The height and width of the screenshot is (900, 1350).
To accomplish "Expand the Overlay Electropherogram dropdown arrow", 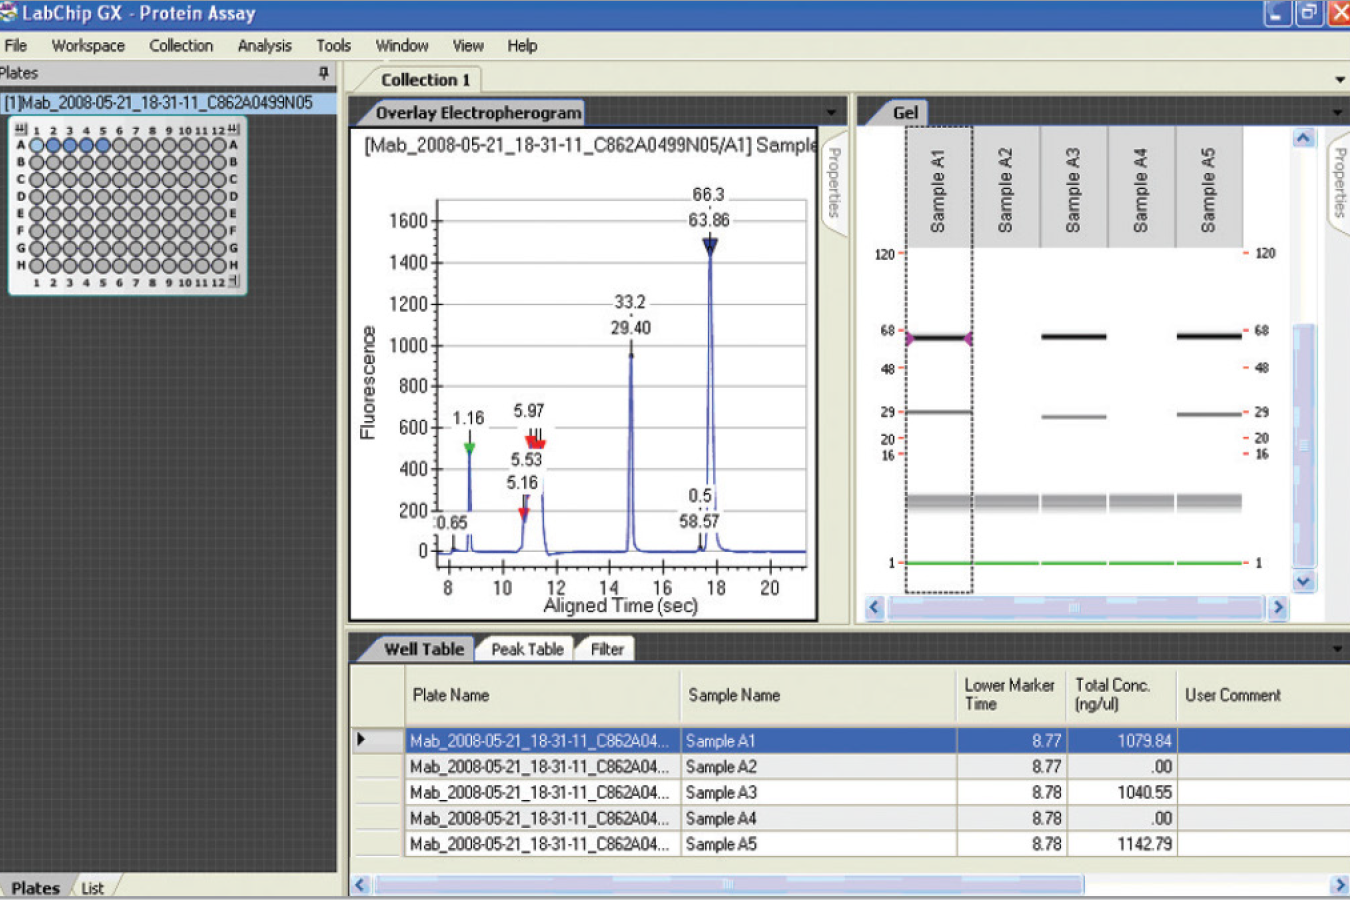I will [x=833, y=113].
